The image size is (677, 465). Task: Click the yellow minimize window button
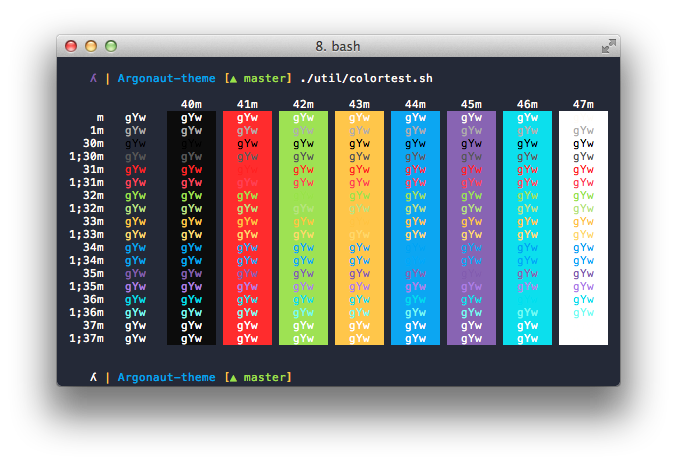tap(91, 46)
